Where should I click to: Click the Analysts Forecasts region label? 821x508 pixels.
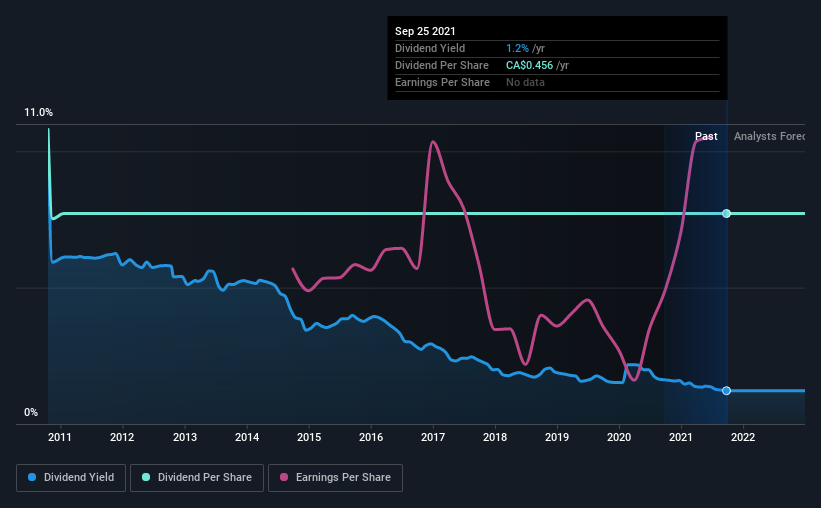769,136
